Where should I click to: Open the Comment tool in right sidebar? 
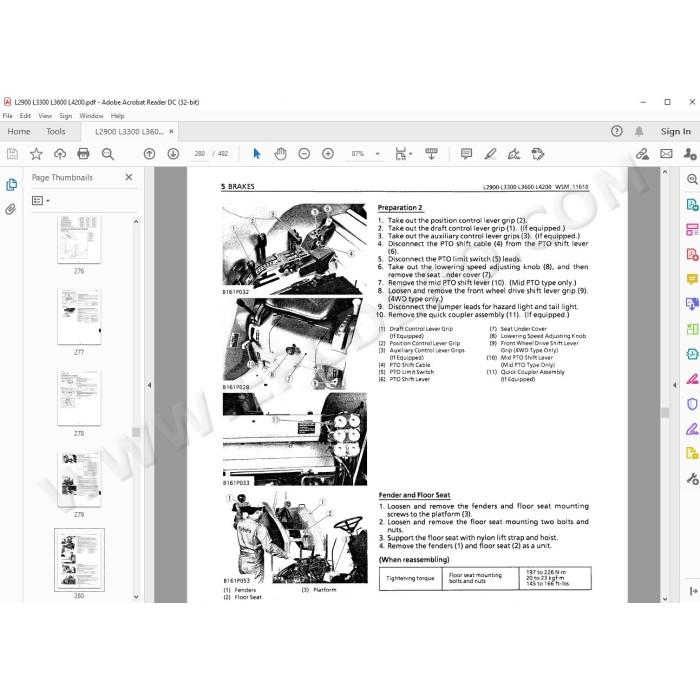[692, 279]
